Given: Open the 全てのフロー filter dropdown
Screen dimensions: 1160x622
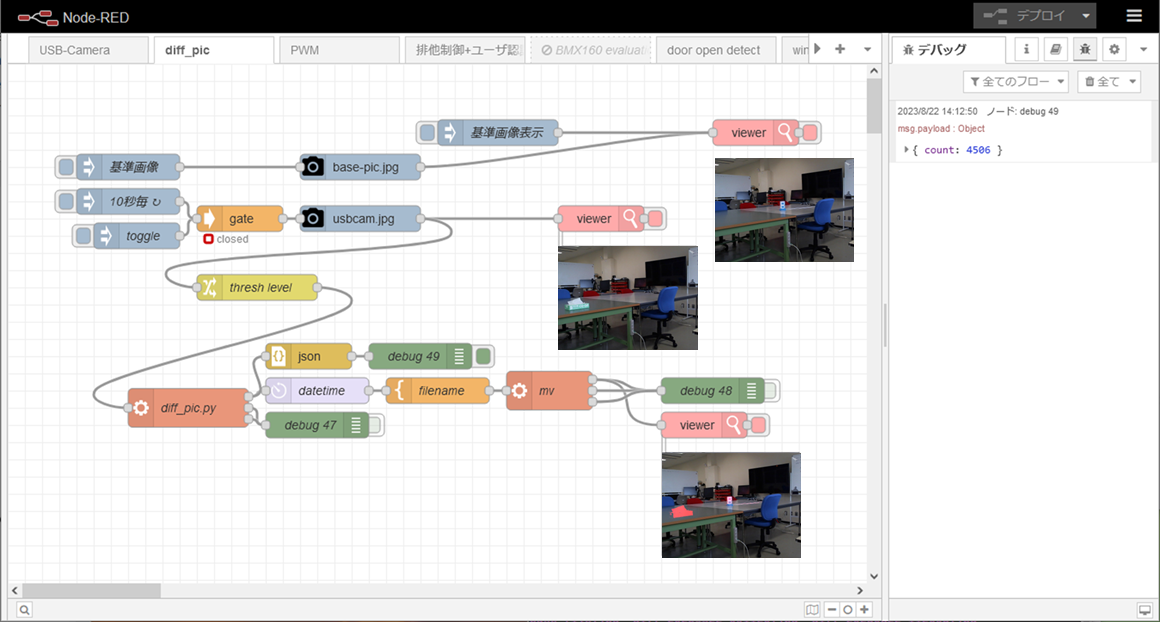Looking at the screenshot, I should (1015, 82).
